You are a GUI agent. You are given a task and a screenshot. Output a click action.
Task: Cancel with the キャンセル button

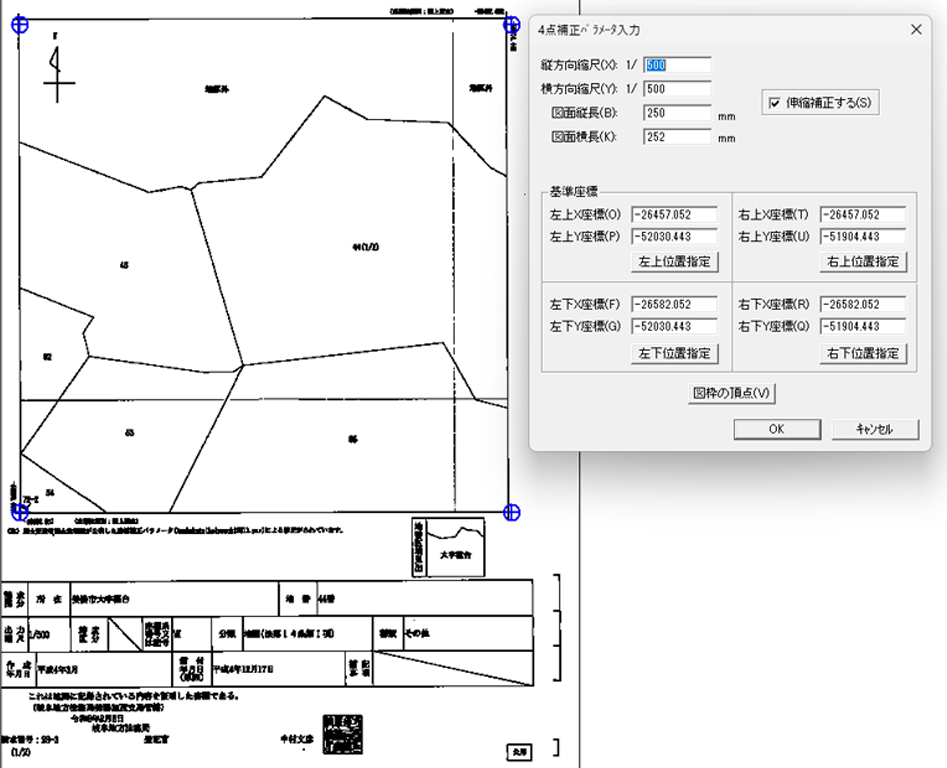tap(875, 429)
